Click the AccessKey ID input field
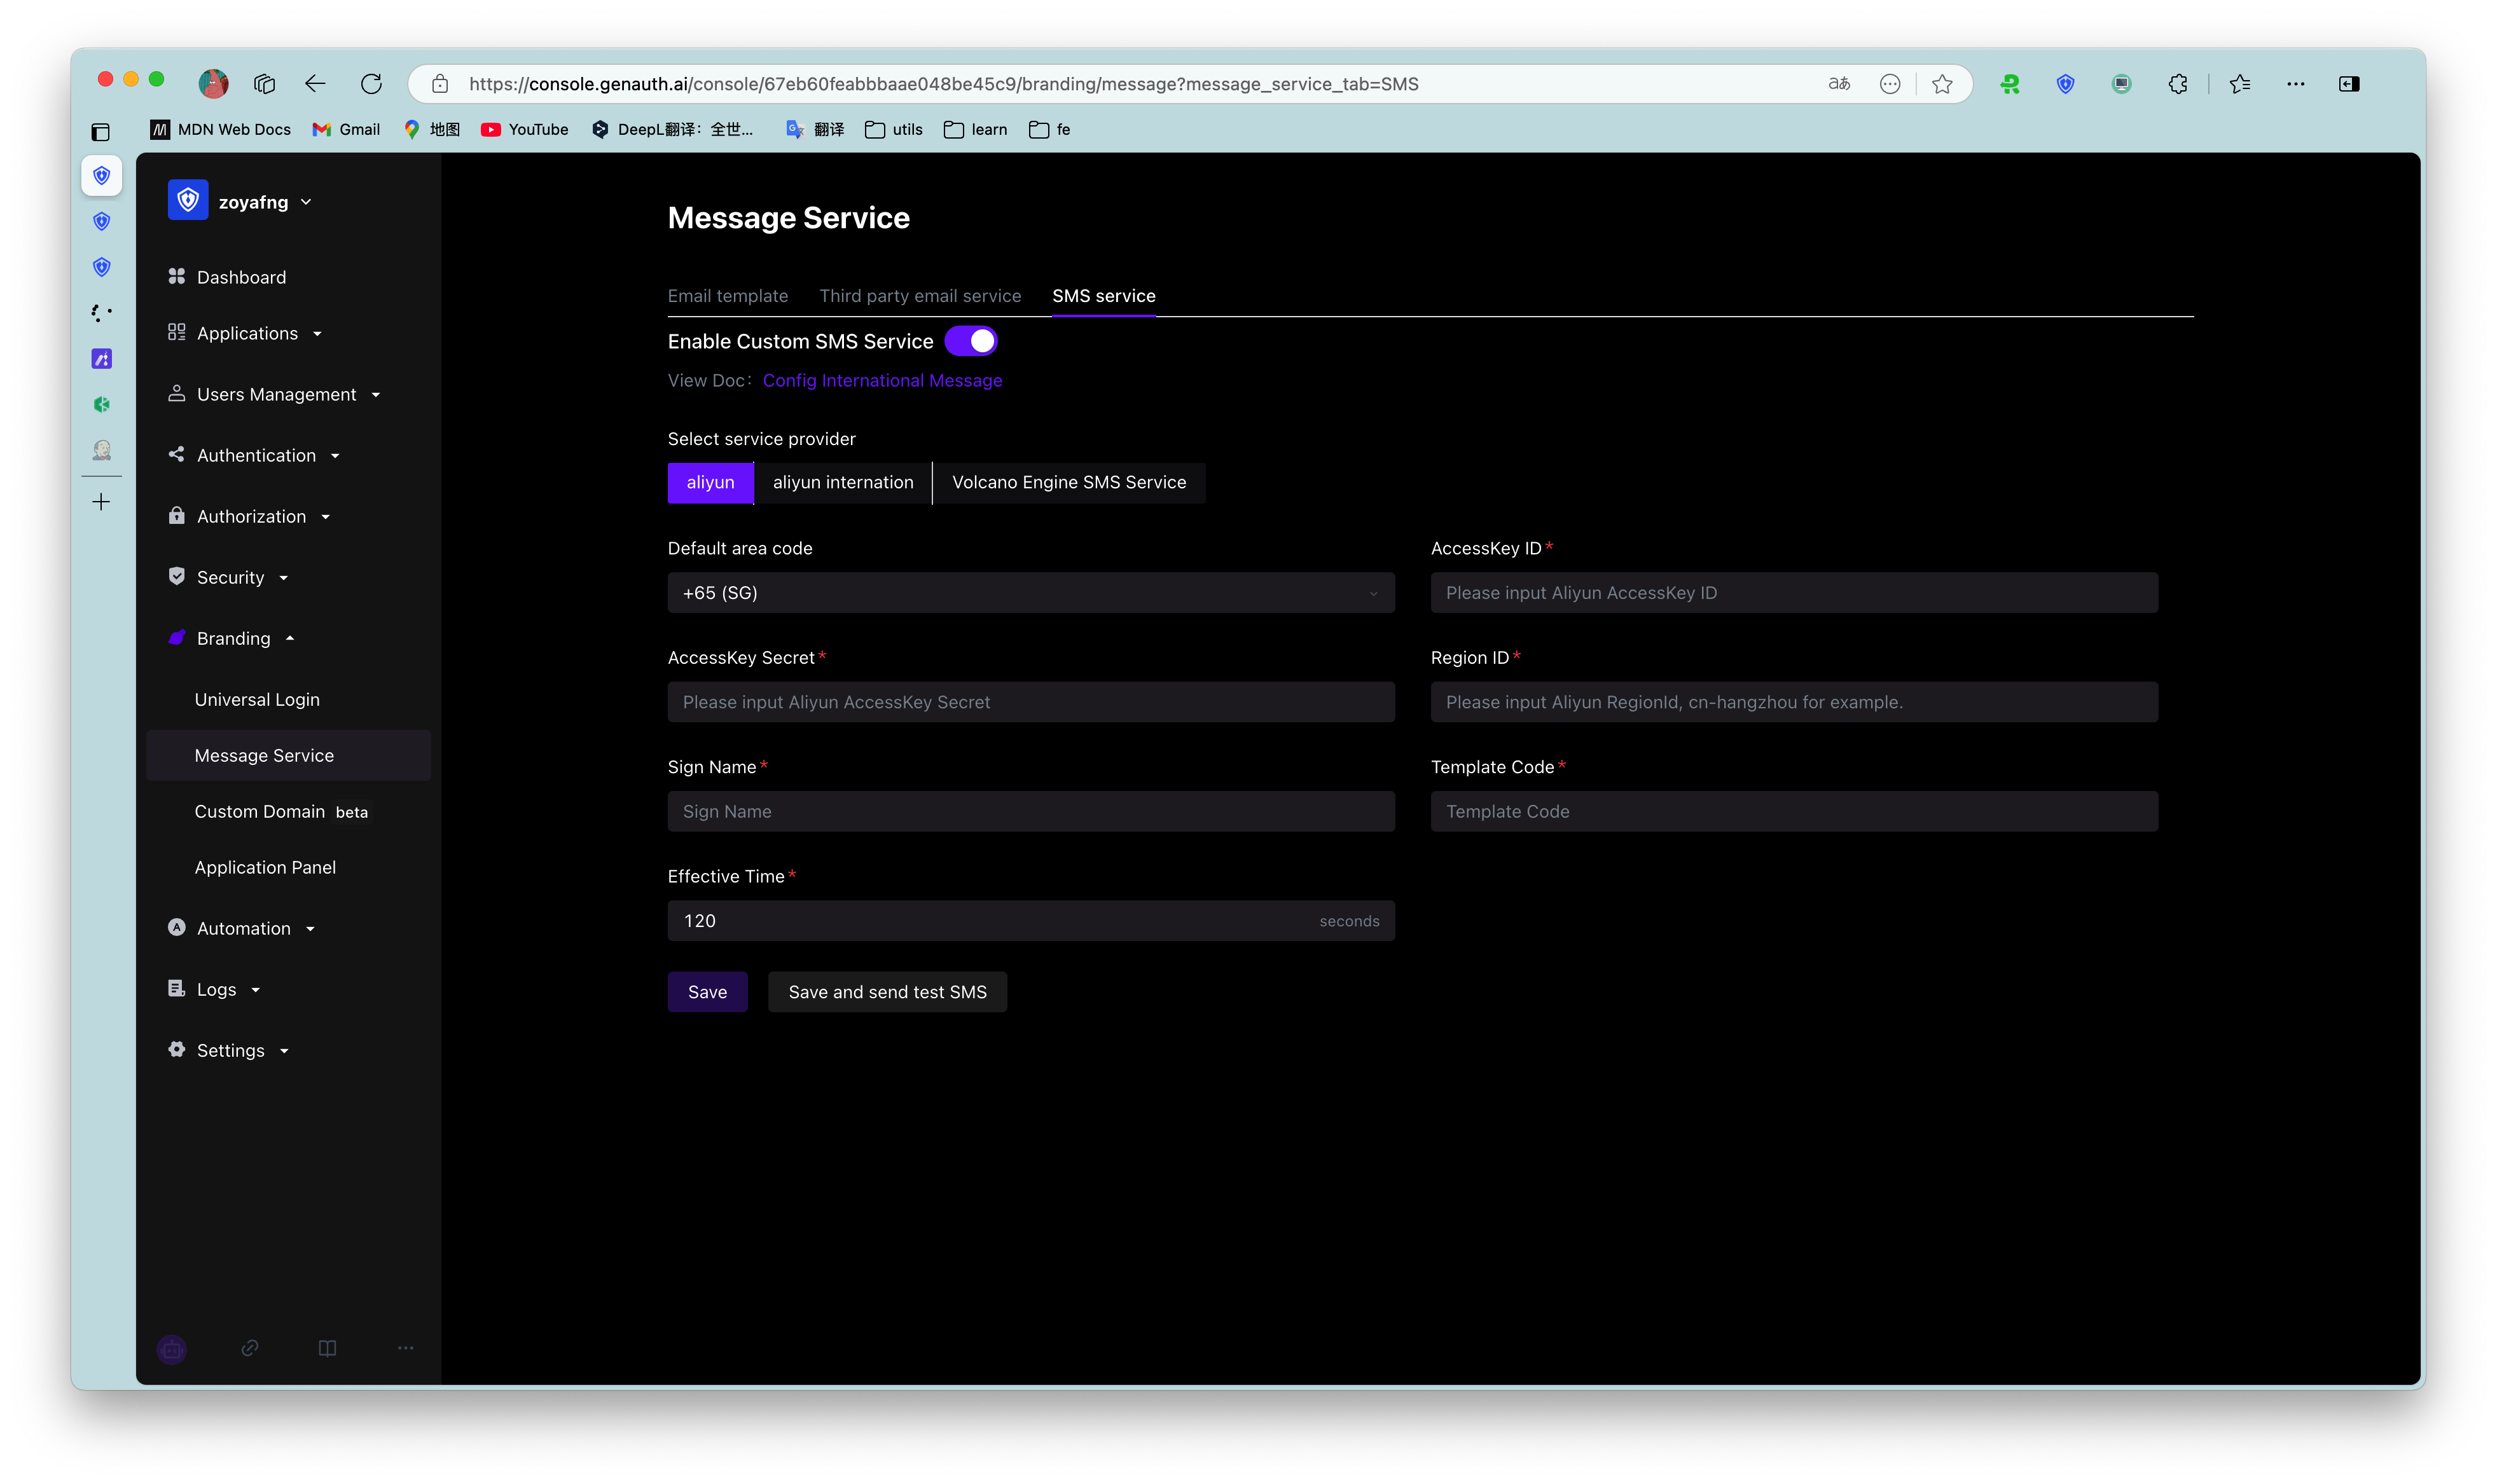Image resolution: width=2497 pixels, height=1484 pixels. (x=1793, y=593)
